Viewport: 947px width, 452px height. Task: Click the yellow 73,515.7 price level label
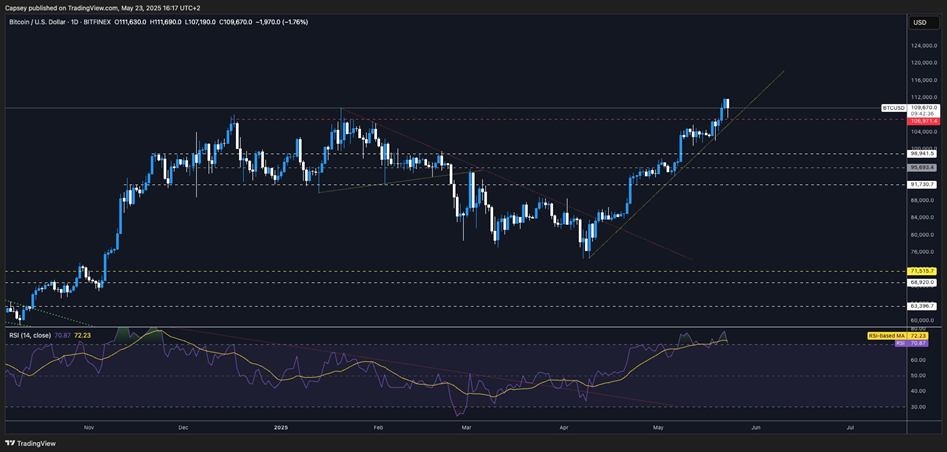coord(921,271)
